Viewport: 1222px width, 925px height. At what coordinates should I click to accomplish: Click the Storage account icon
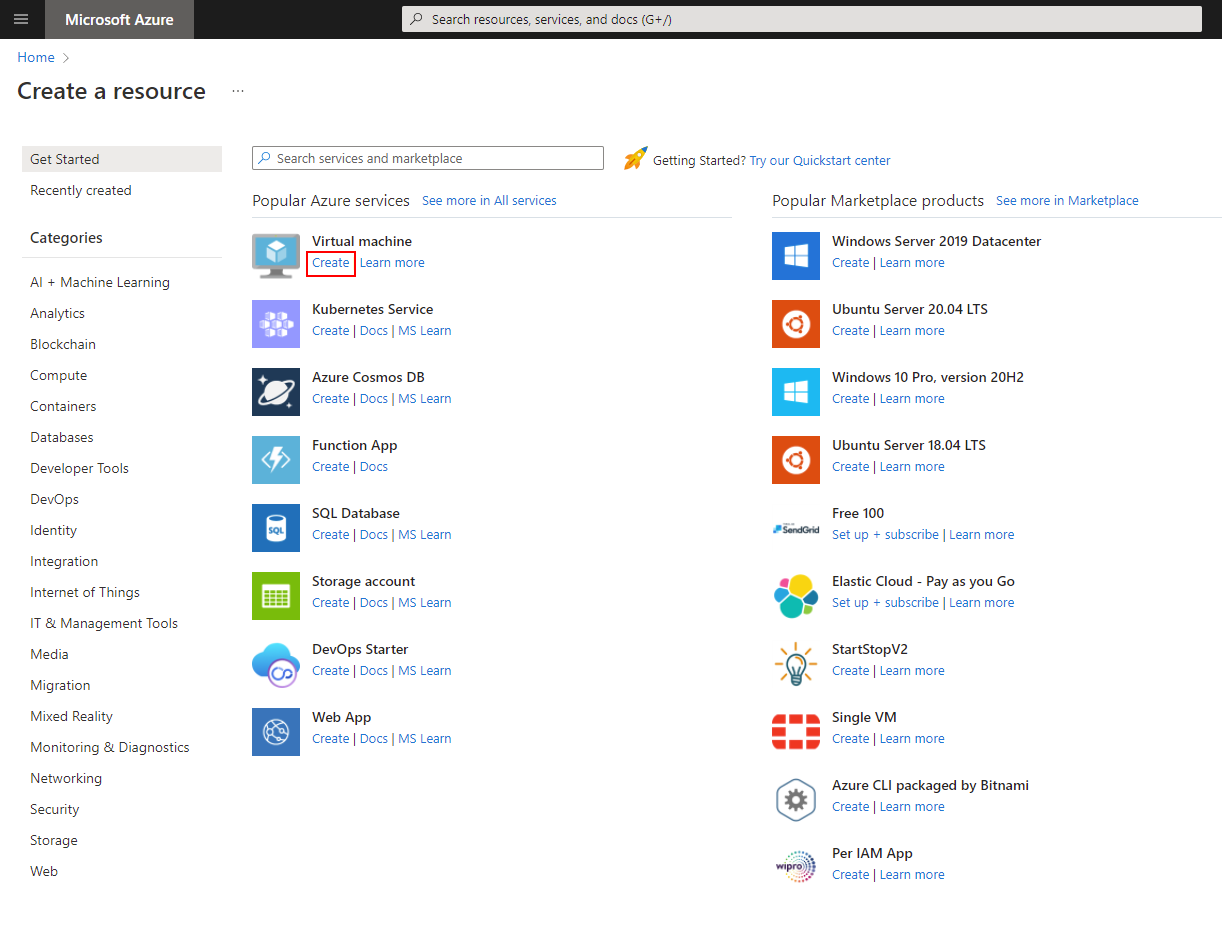276,596
